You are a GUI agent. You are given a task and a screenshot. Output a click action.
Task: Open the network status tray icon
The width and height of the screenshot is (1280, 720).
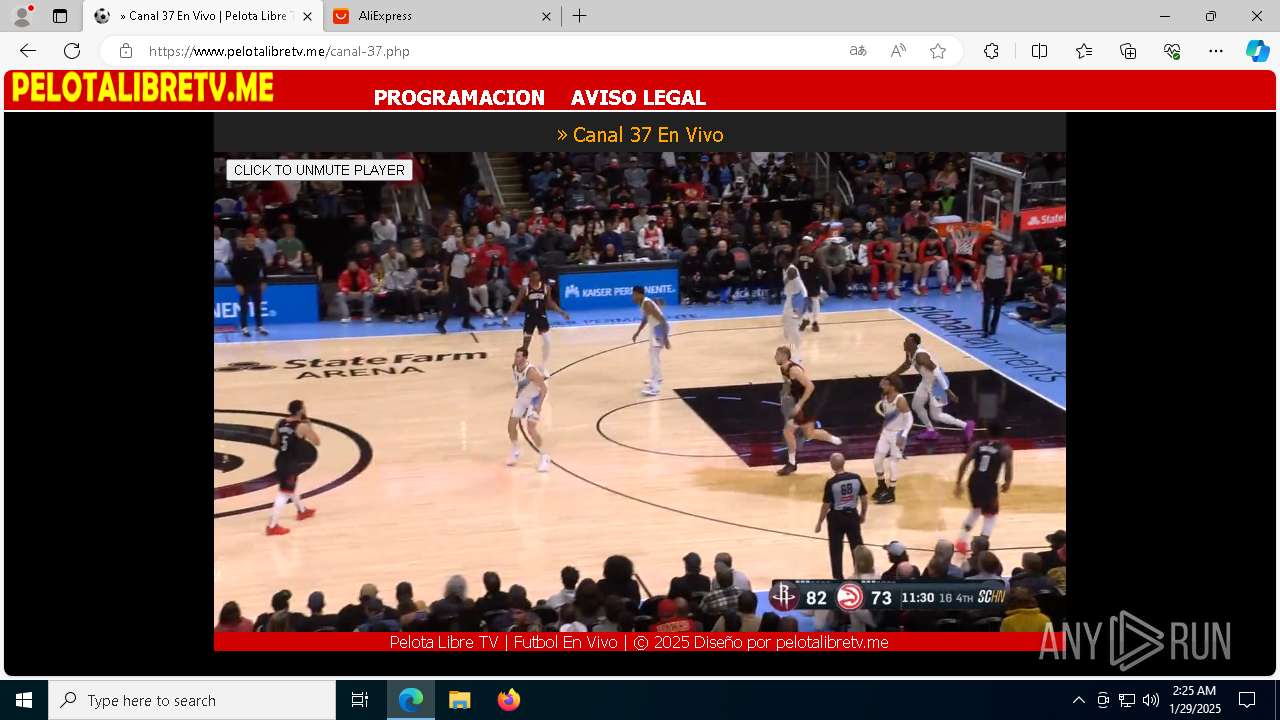pos(1127,700)
